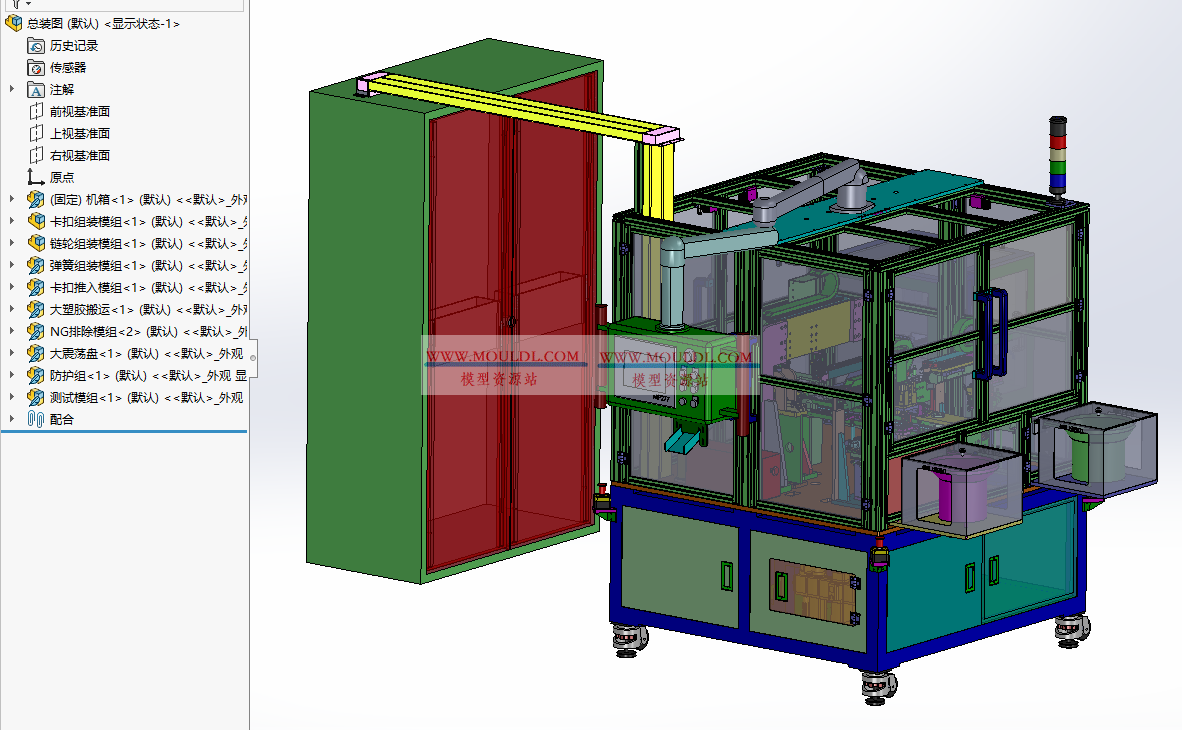Image resolution: width=1182 pixels, height=730 pixels.
Task: Expand the 配合 mates folder arrow
Action: coord(12,420)
